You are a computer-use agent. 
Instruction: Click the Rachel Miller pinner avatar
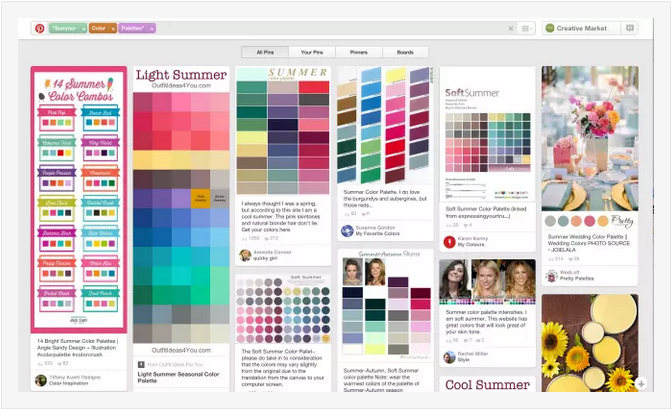point(449,357)
